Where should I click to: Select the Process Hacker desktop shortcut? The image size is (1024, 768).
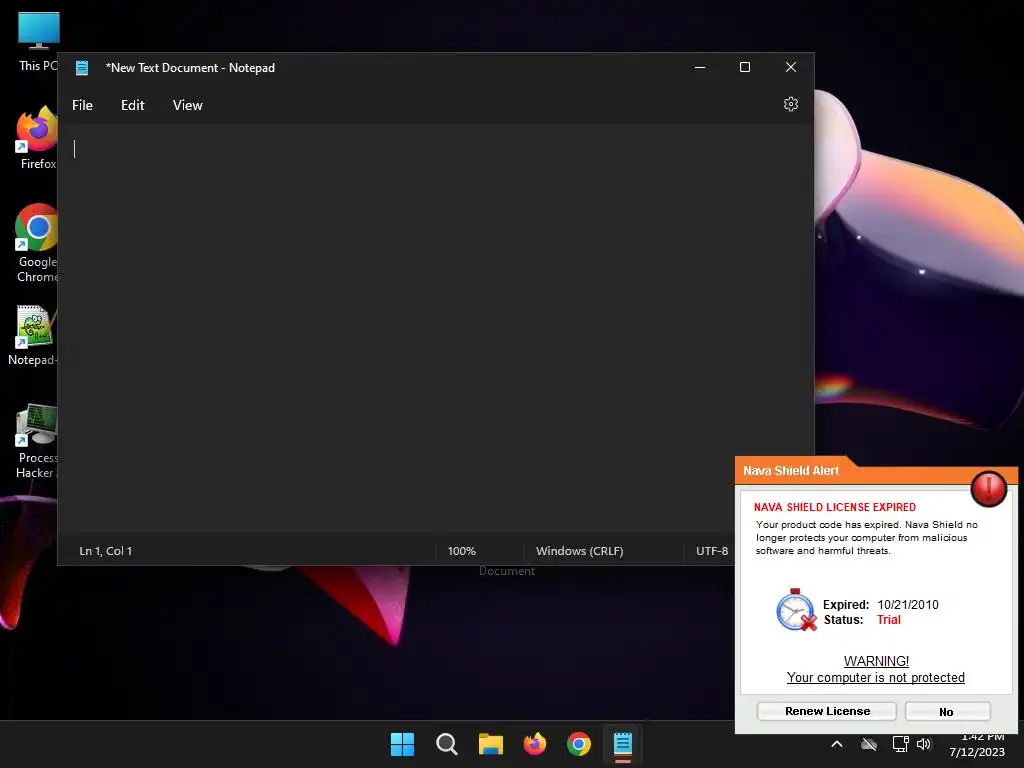[x=37, y=441]
